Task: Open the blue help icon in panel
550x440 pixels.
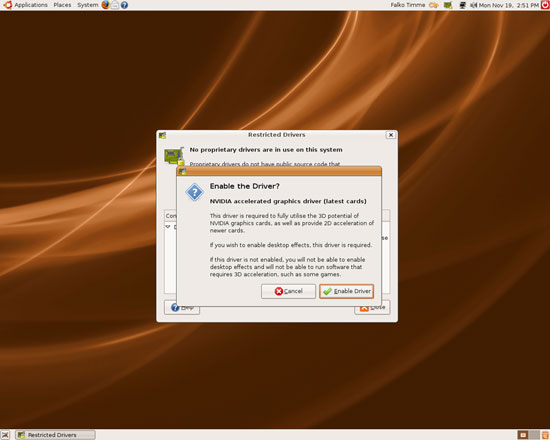Action: 124,5
